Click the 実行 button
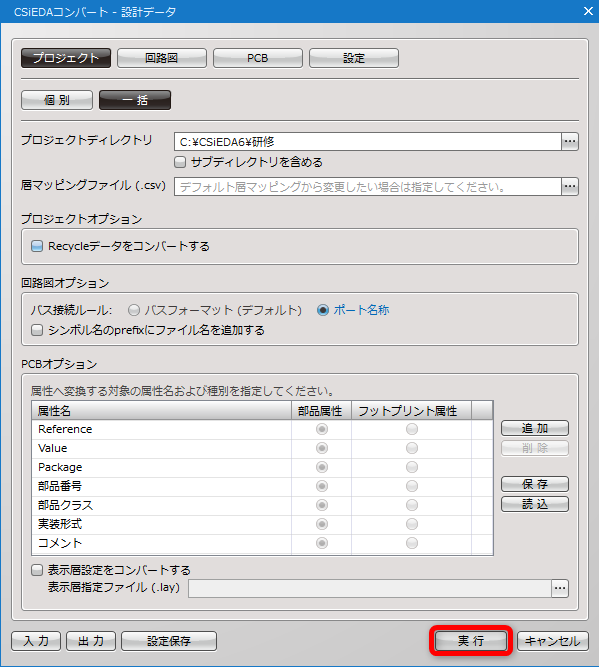Image resolution: width=599 pixels, height=667 pixels. point(471,641)
